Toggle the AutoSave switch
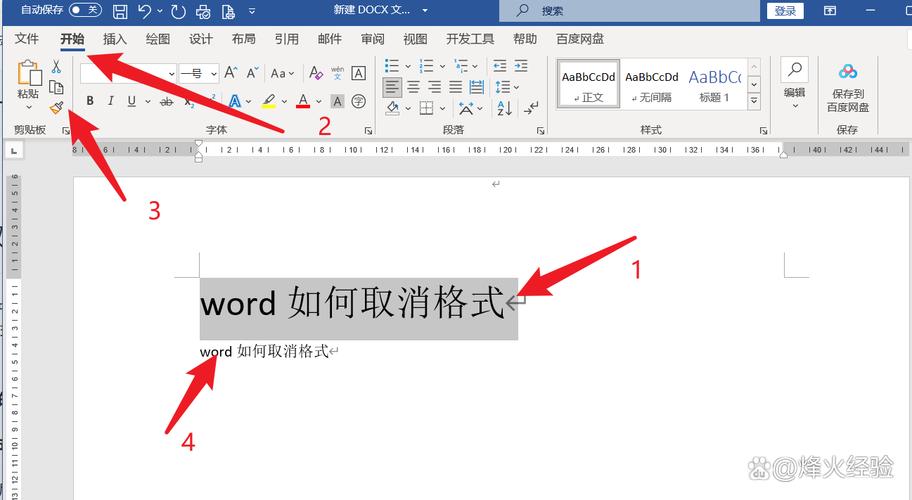The width and height of the screenshot is (912, 500). pyautogui.click(x=86, y=10)
